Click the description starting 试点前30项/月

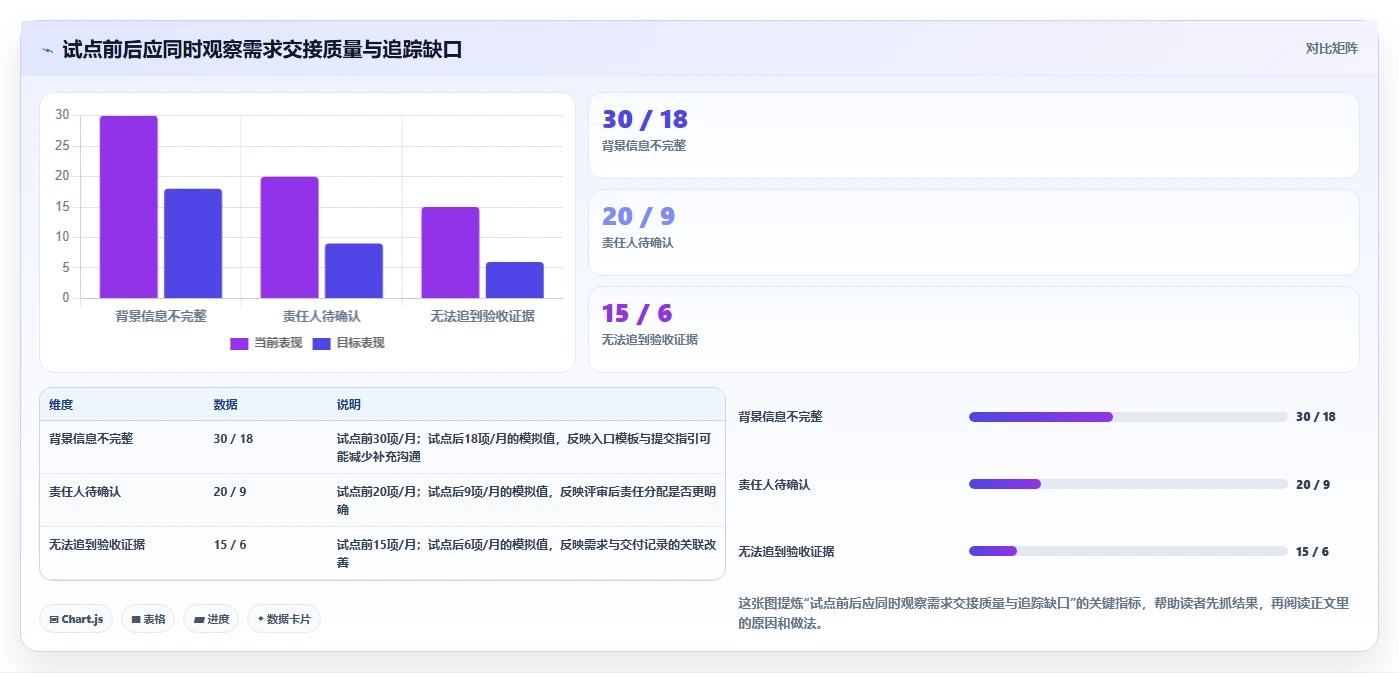point(526,447)
